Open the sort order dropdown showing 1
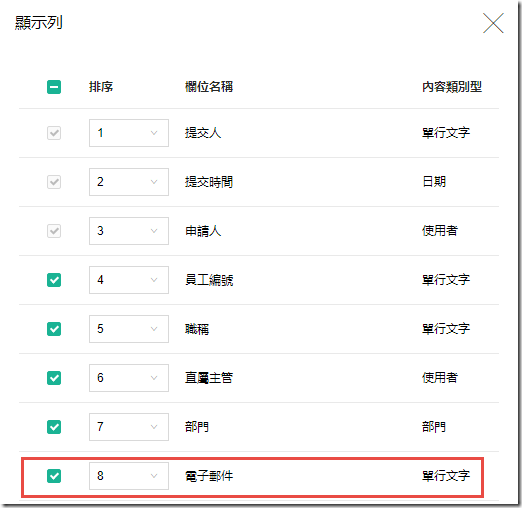The width and height of the screenshot is (522, 508). (129, 133)
